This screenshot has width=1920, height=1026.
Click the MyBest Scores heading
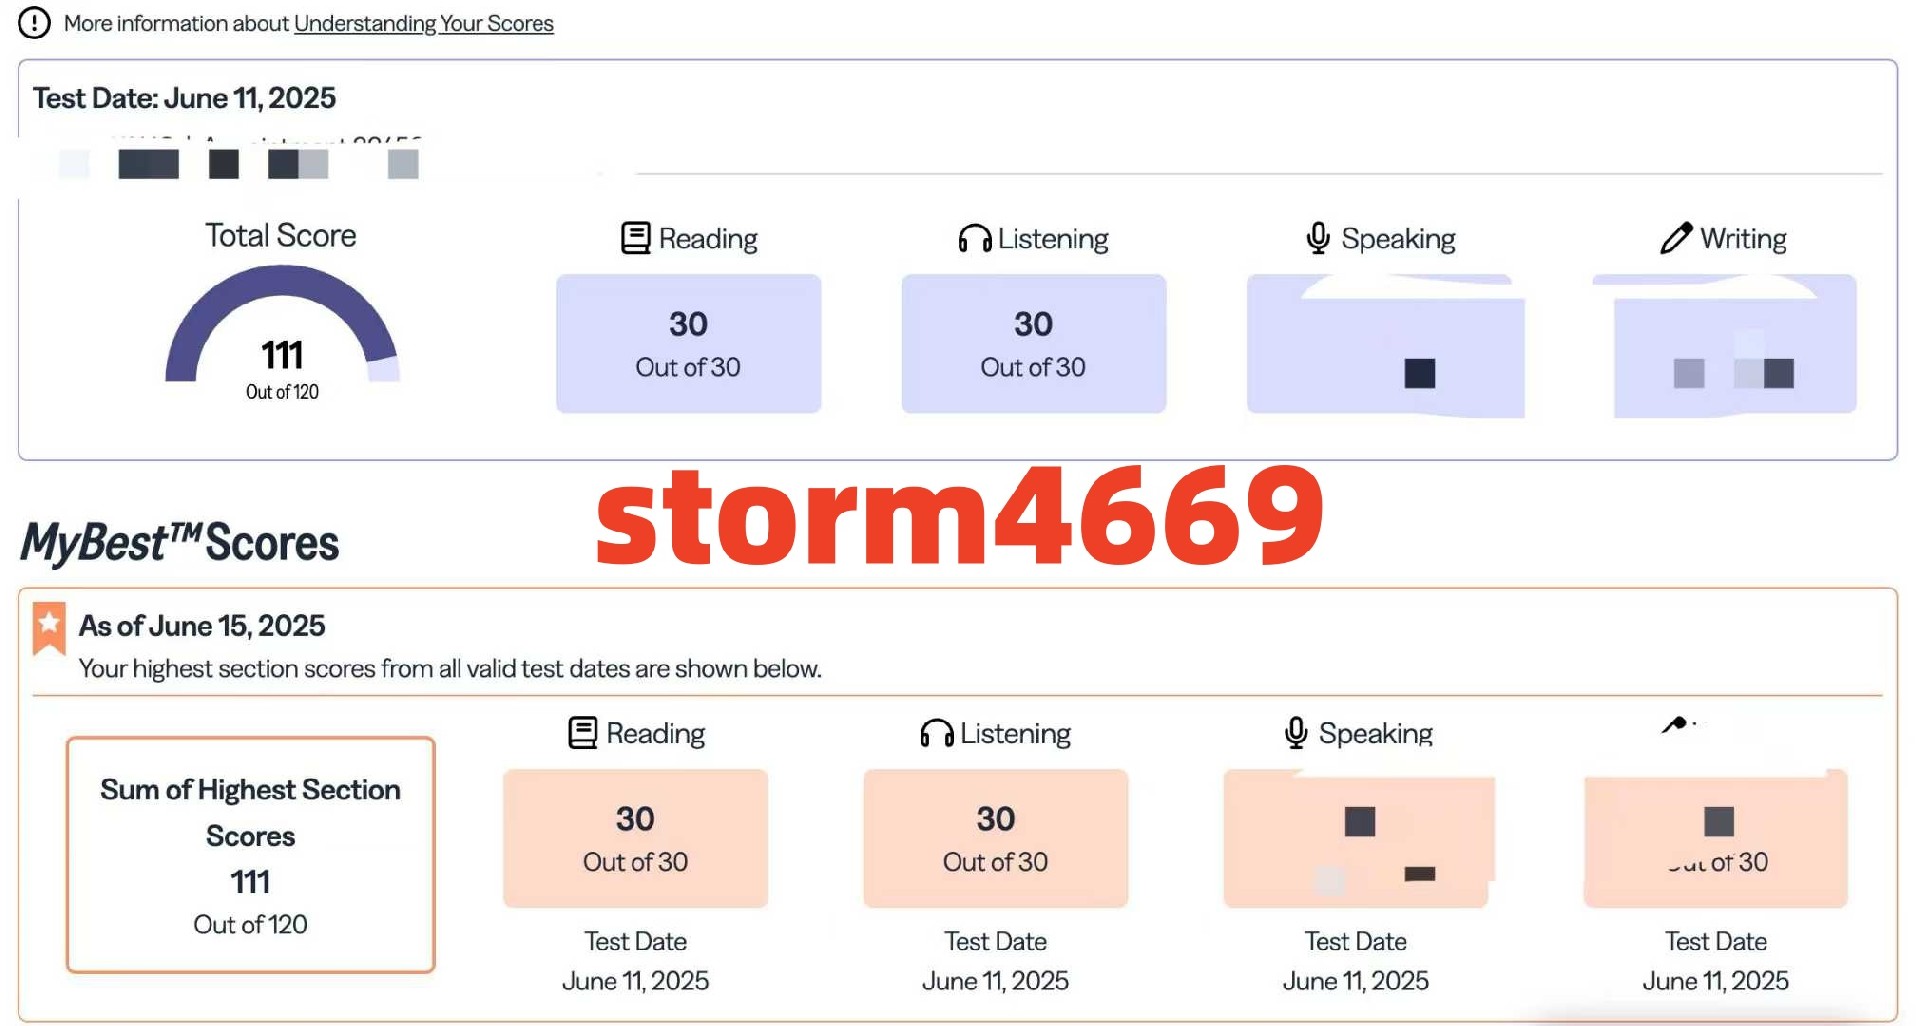tap(180, 543)
